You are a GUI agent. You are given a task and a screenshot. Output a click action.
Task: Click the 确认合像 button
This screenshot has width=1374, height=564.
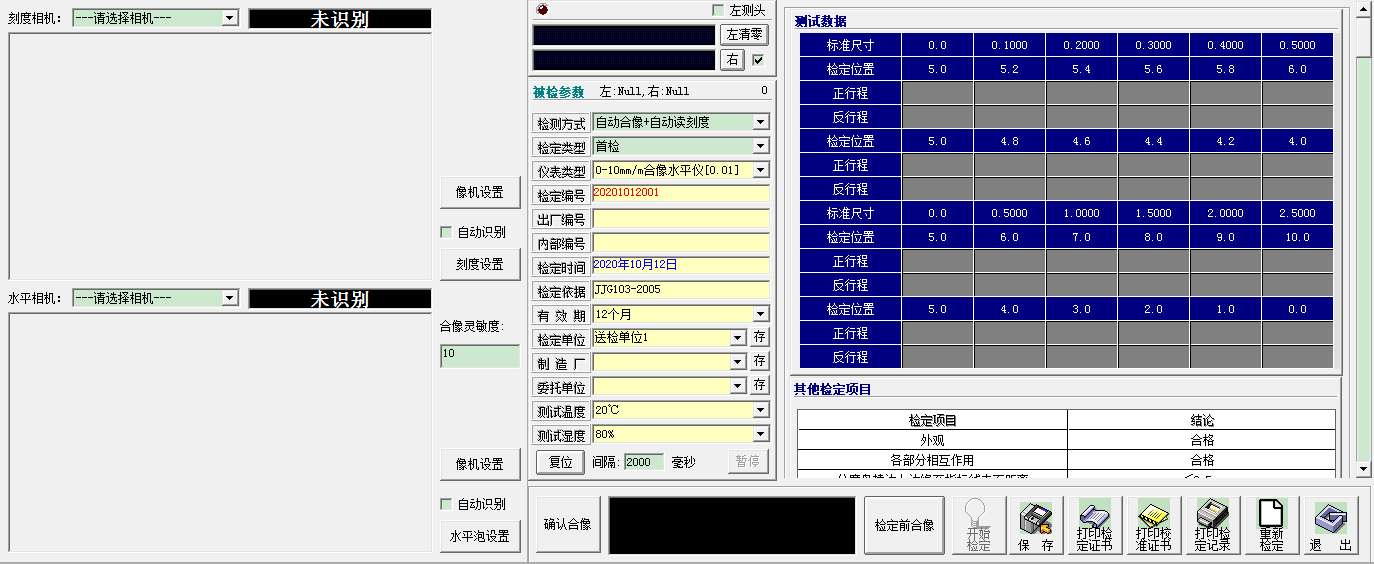point(567,525)
